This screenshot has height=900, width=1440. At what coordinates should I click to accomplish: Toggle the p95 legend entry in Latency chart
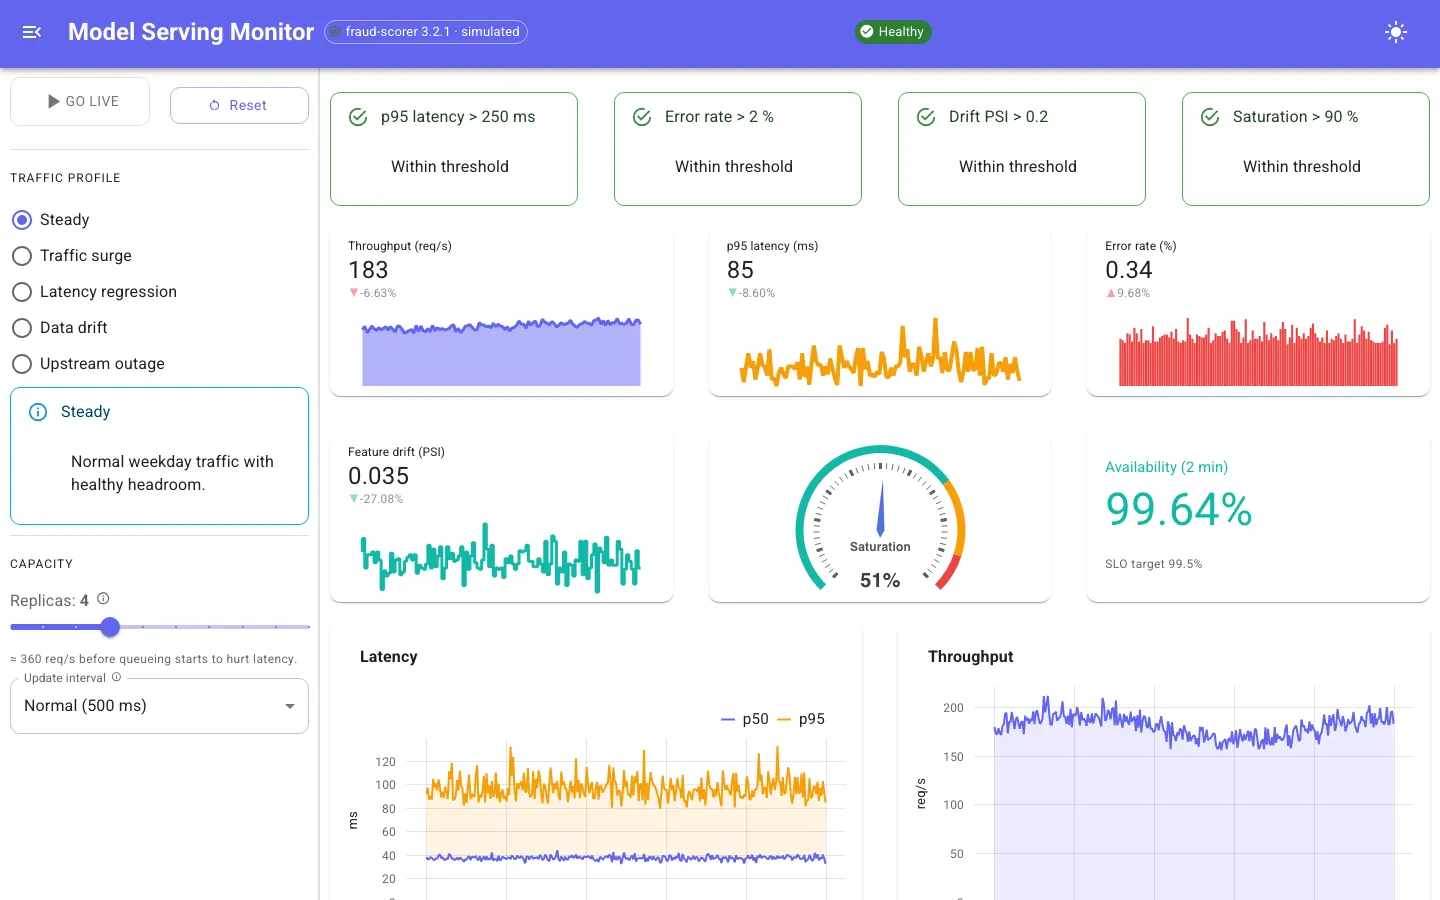tap(801, 719)
